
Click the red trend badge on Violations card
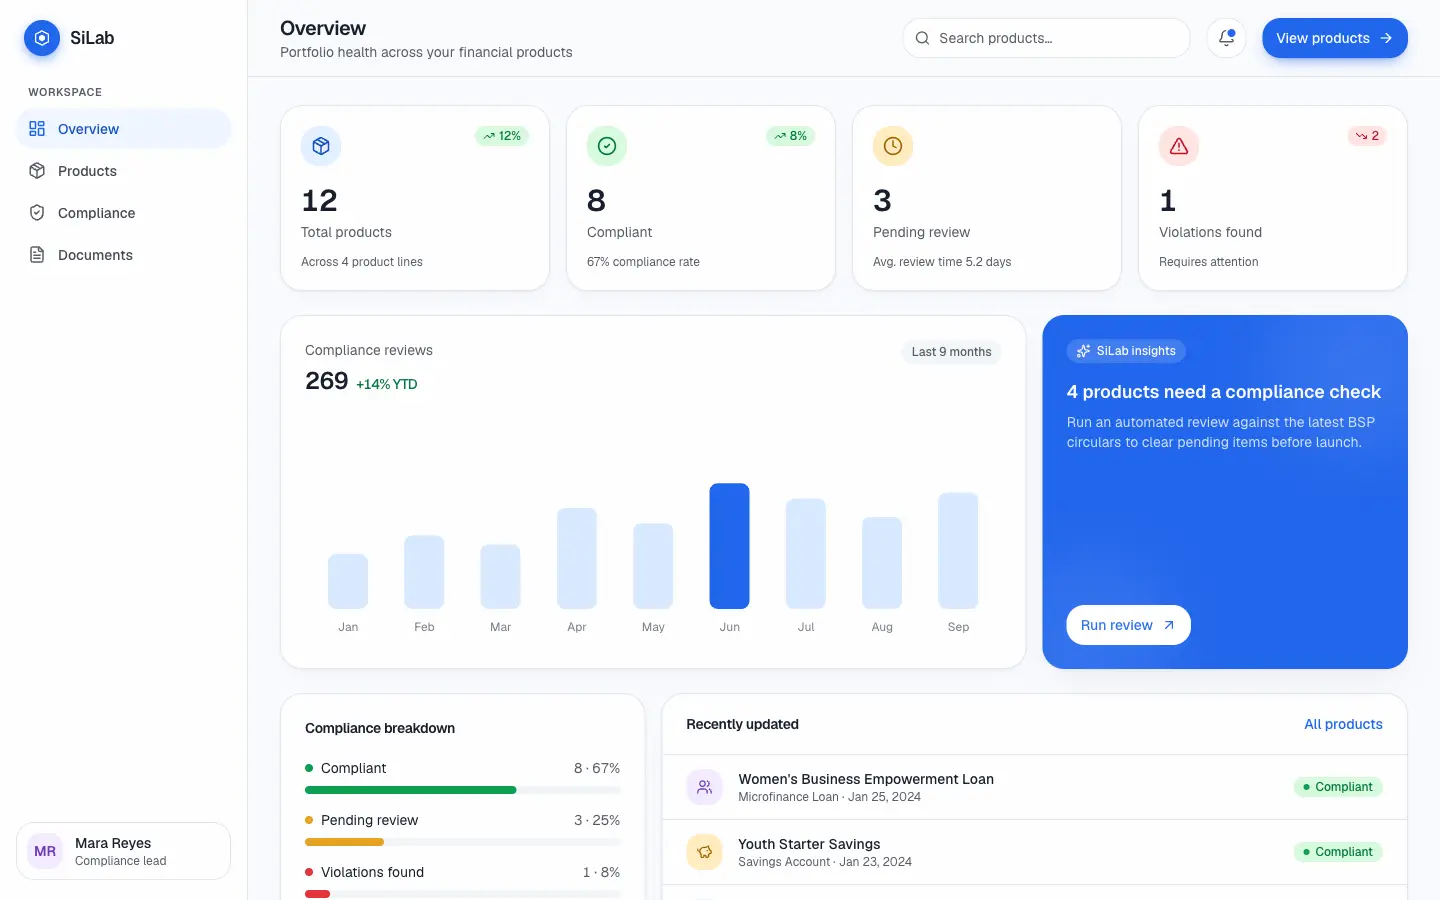[1367, 136]
